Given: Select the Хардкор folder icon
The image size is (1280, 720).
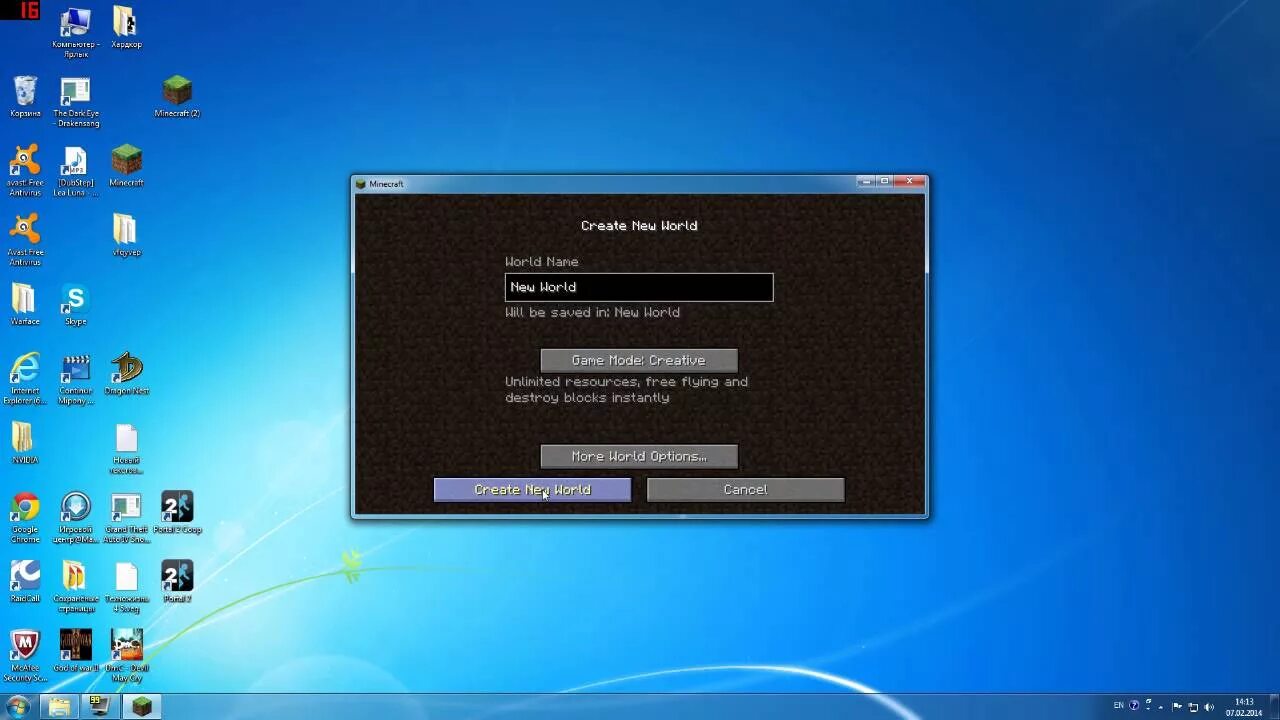Looking at the screenshot, I should pyautogui.click(x=126, y=27).
